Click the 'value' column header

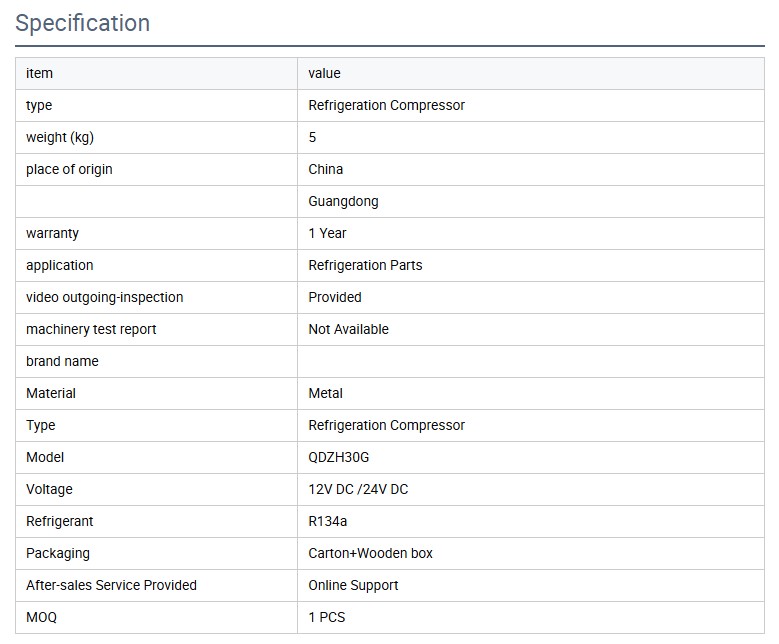[x=324, y=73]
